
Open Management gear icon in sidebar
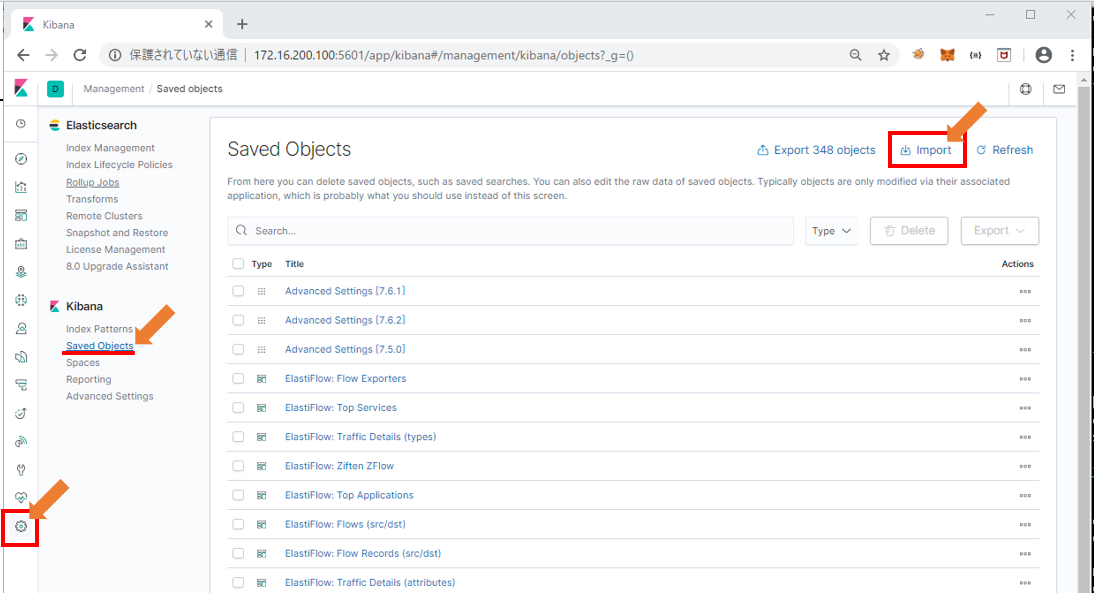(21, 527)
